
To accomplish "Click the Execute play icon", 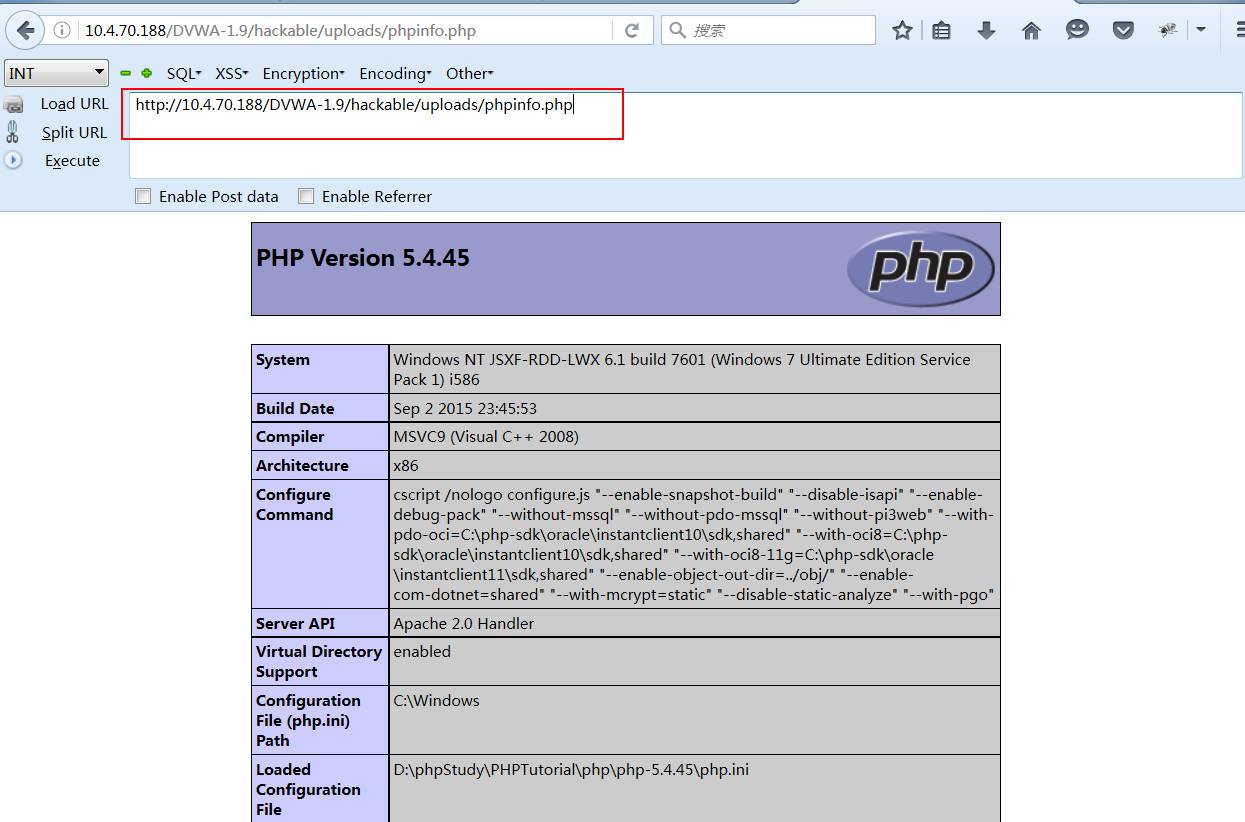I will [13, 160].
